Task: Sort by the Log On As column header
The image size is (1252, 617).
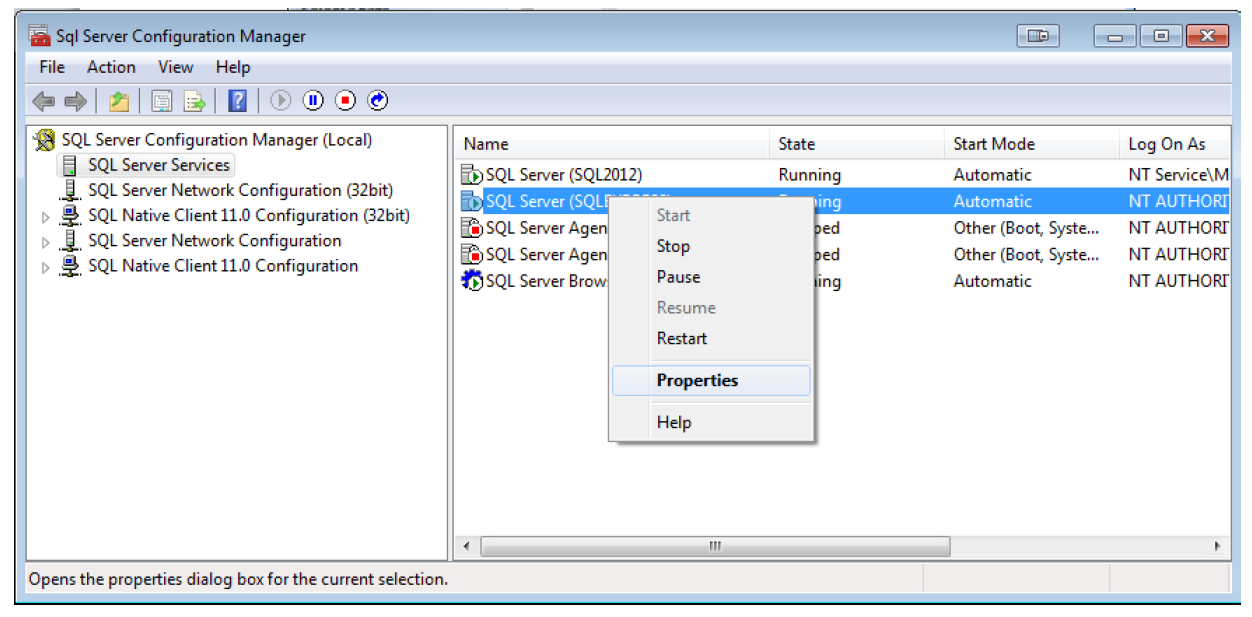Action: 1175,144
